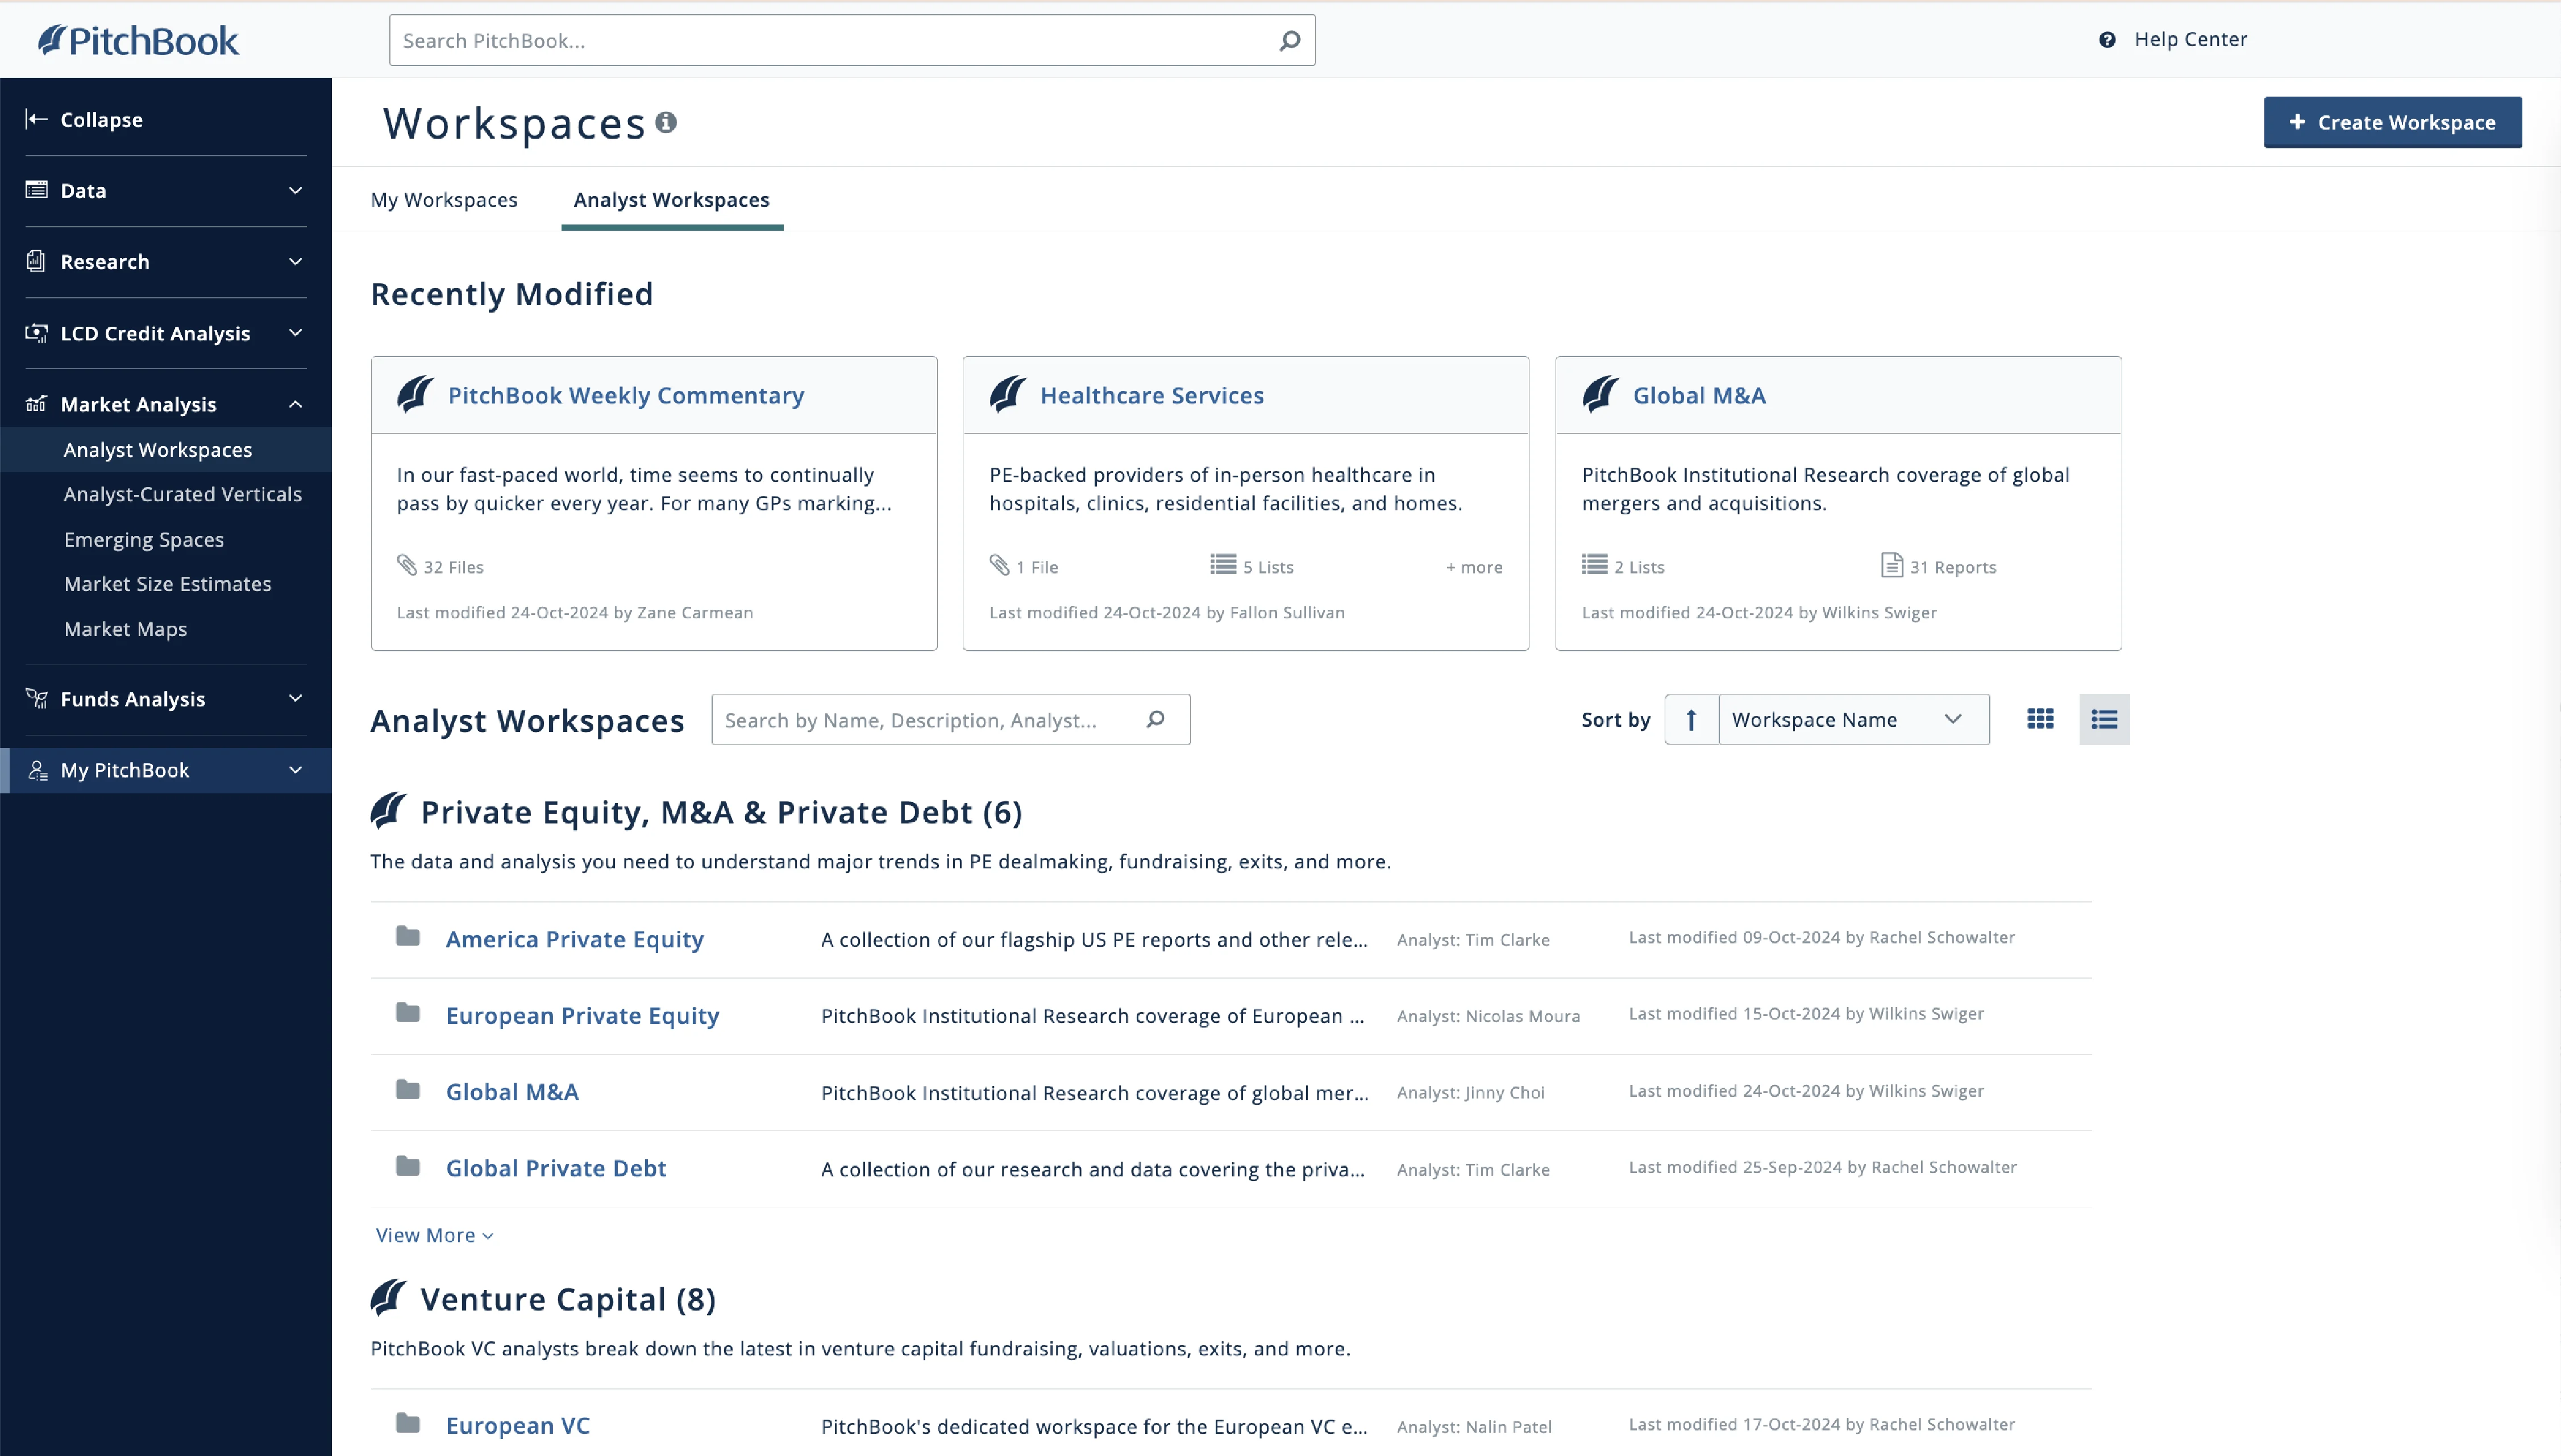Click the folder icon in Global M&A row
This screenshot has width=2561, height=1456.
[408, 1090]
